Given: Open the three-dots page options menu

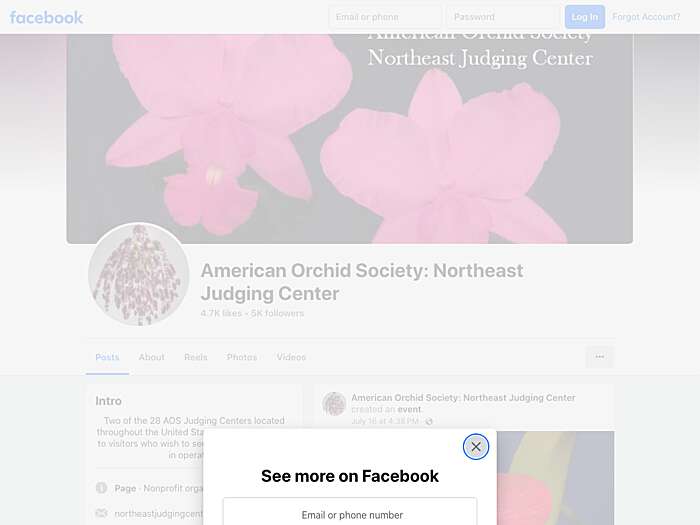Looking at the screenshot, I should tap(600, 357).
